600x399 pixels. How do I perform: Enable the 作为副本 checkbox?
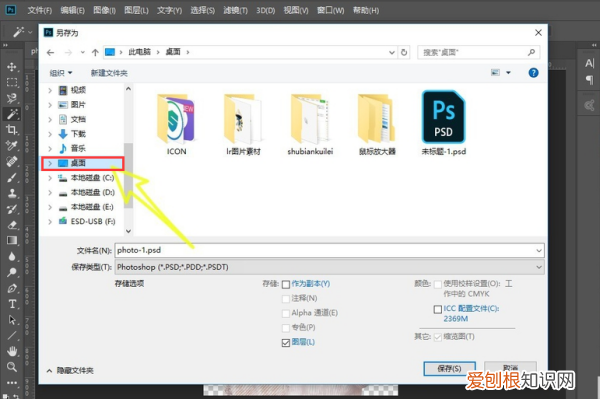[x=286, y=284]
